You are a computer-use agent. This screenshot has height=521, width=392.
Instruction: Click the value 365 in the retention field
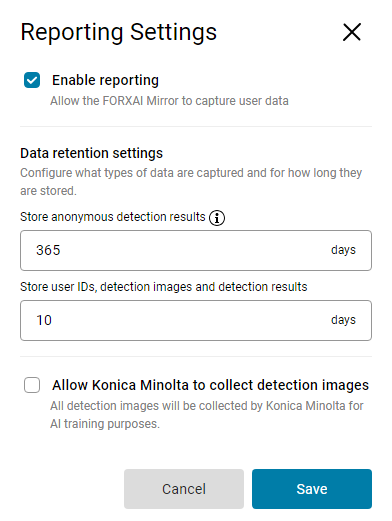coord(48,250)
